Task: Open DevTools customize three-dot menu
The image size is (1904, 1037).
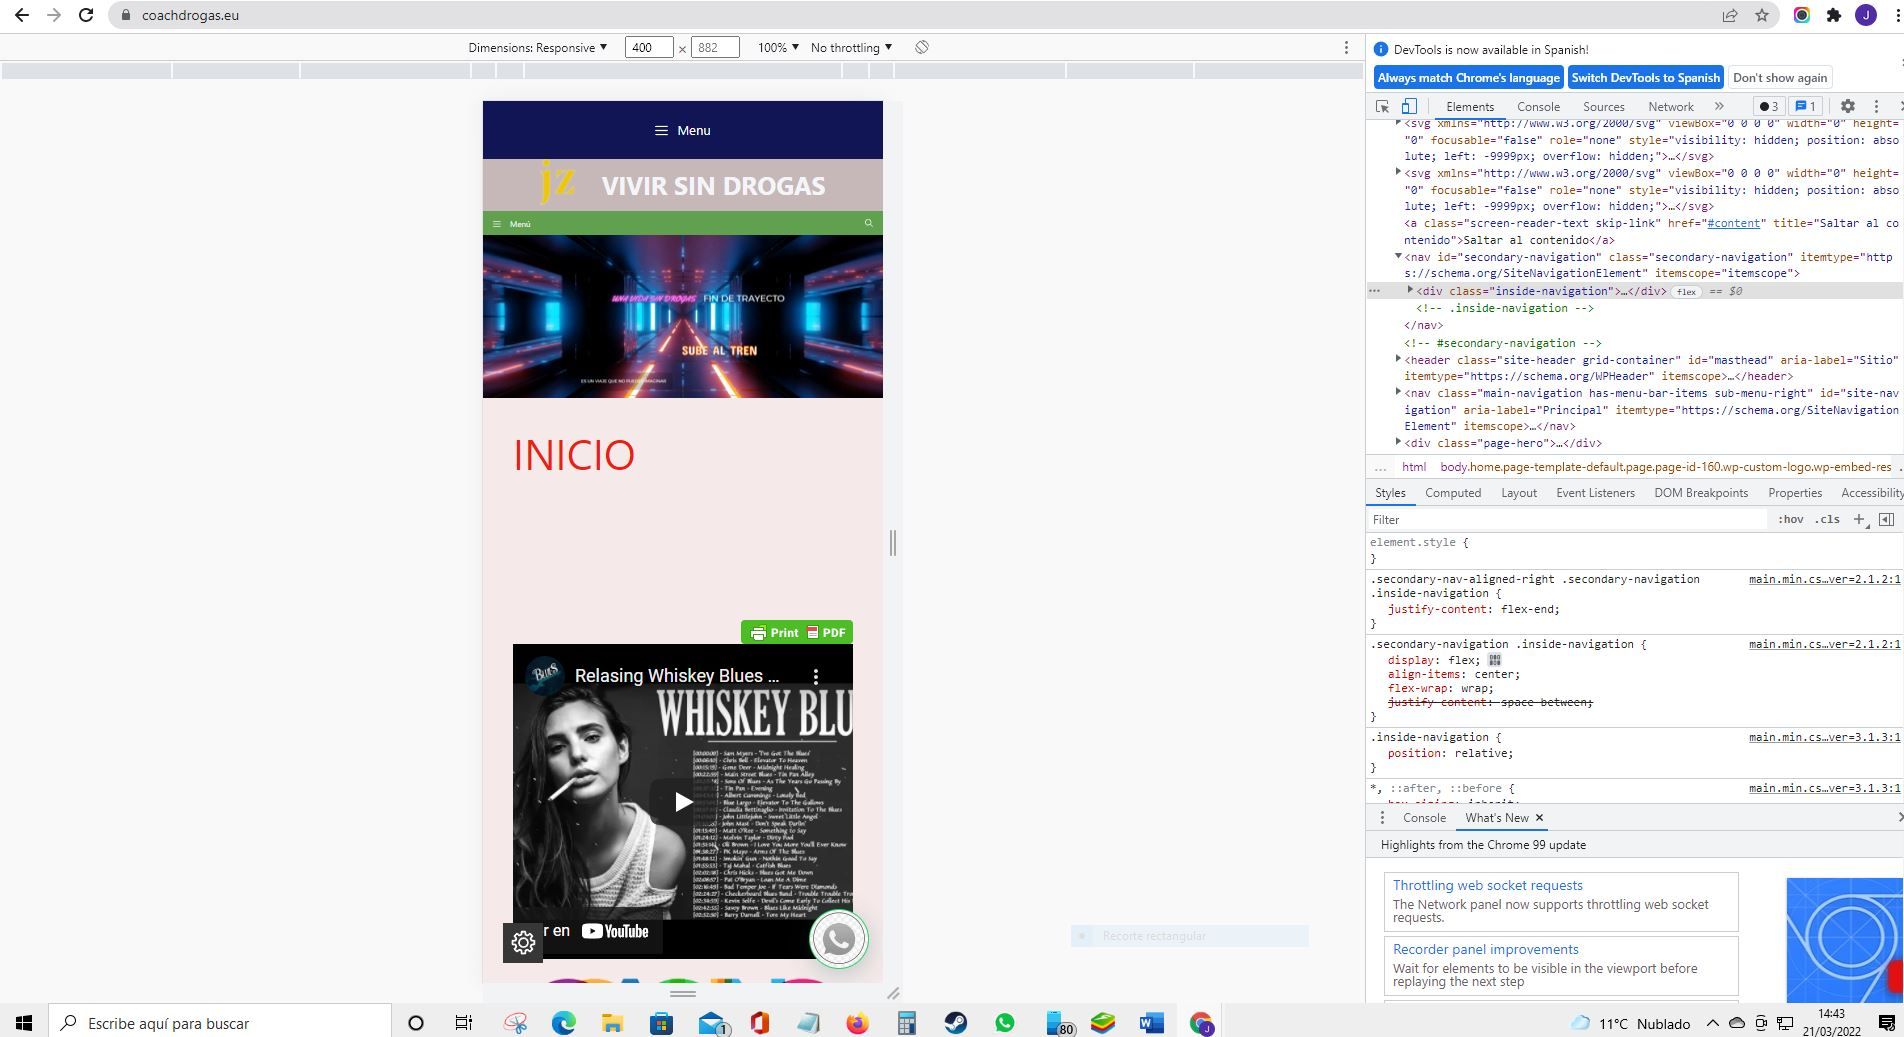Action: coord(1876,107)
